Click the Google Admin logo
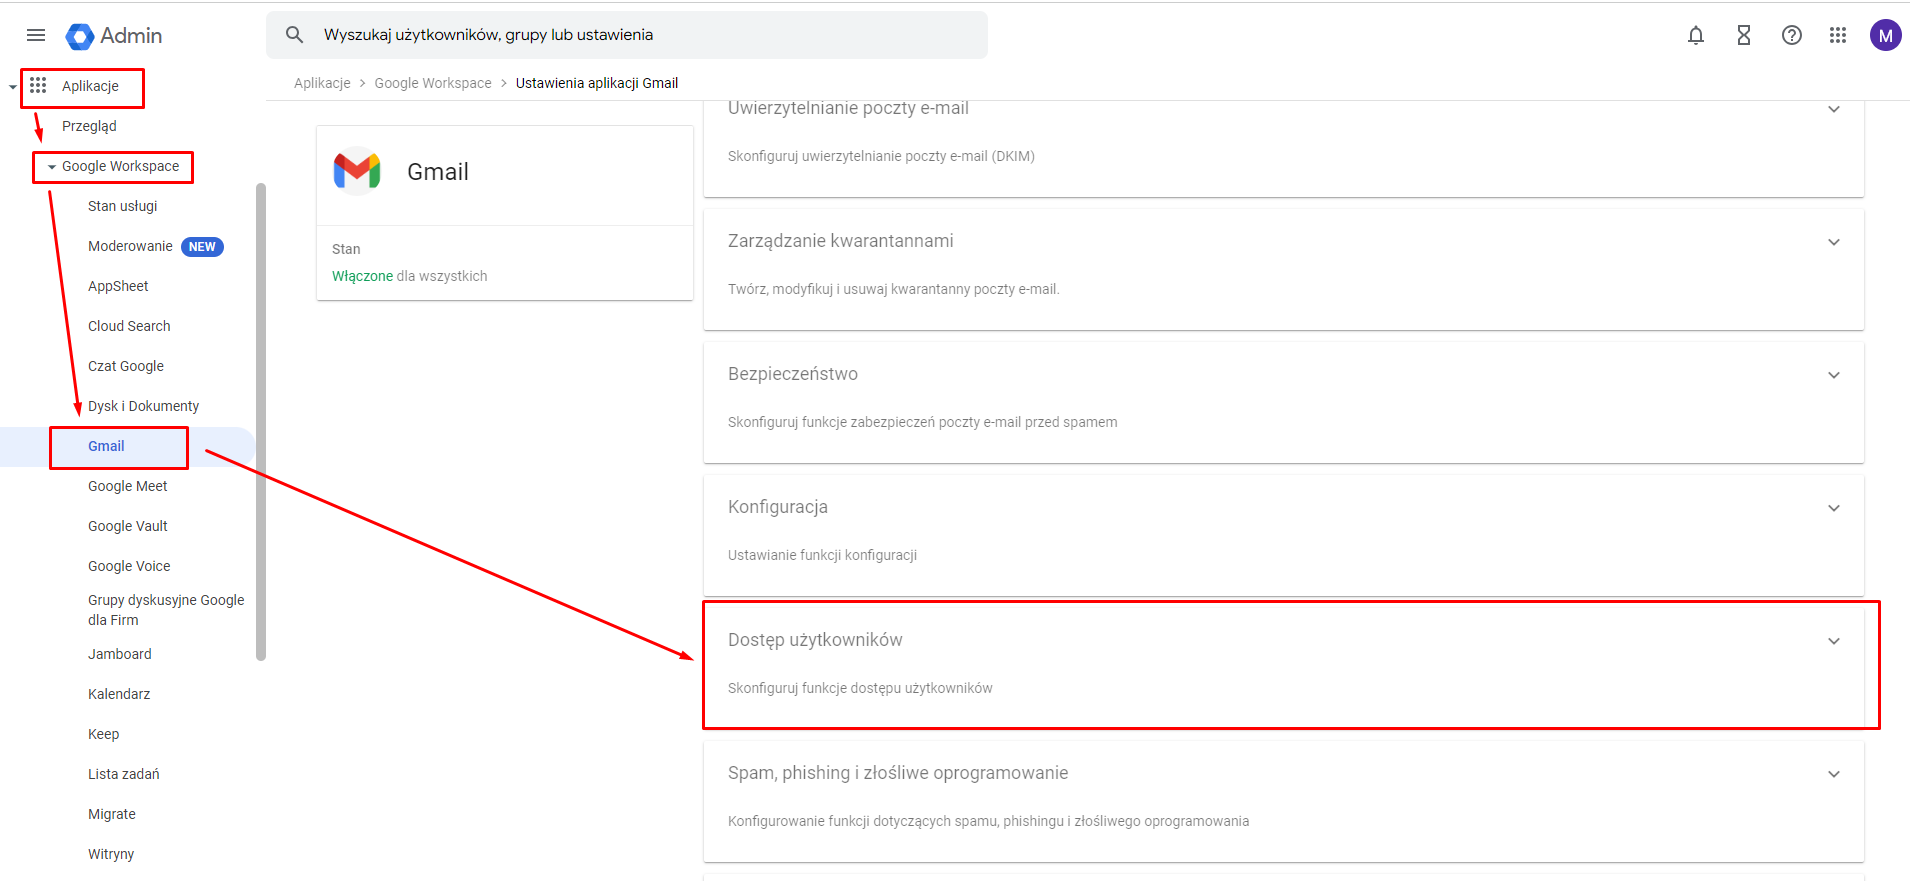The height and width of the screenshot is (881, 1910). 114,36
